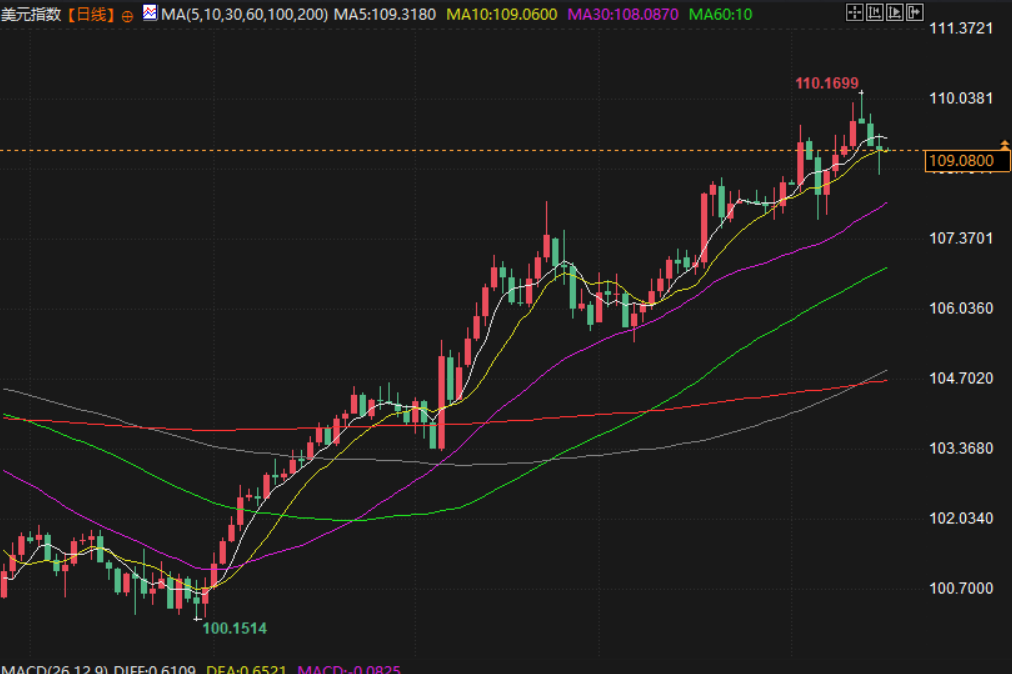Image resolution: width=1012 pixels, height=674 pixels.
Task: Select the MA10:109.0600 legend label
Action: coord(502,15)
